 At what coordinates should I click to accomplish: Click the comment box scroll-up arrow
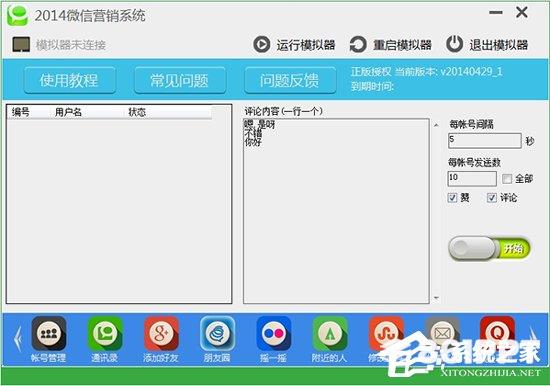pos(436,125)
